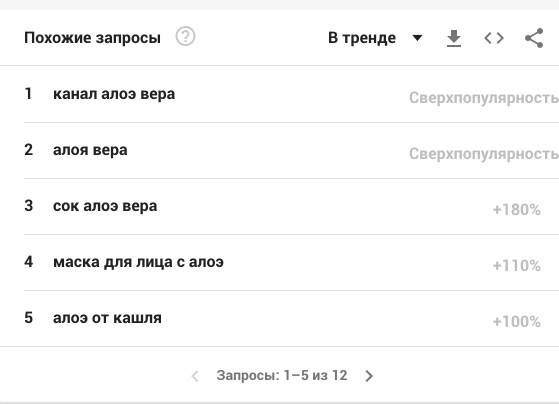Screen dimensions: 559x404
Task: Click the share icon
Action: (x=534, y=38)
